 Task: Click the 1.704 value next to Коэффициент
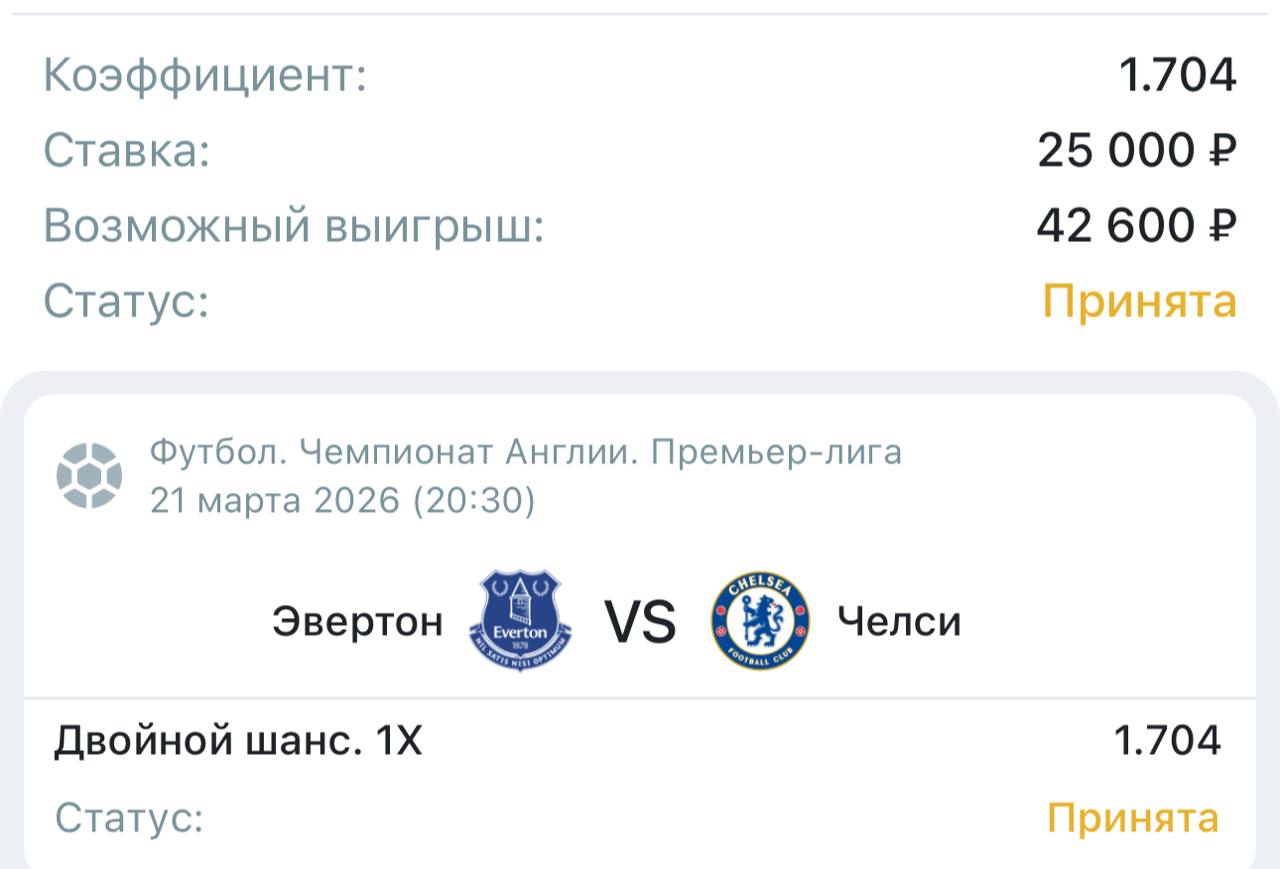(1177, 76)
